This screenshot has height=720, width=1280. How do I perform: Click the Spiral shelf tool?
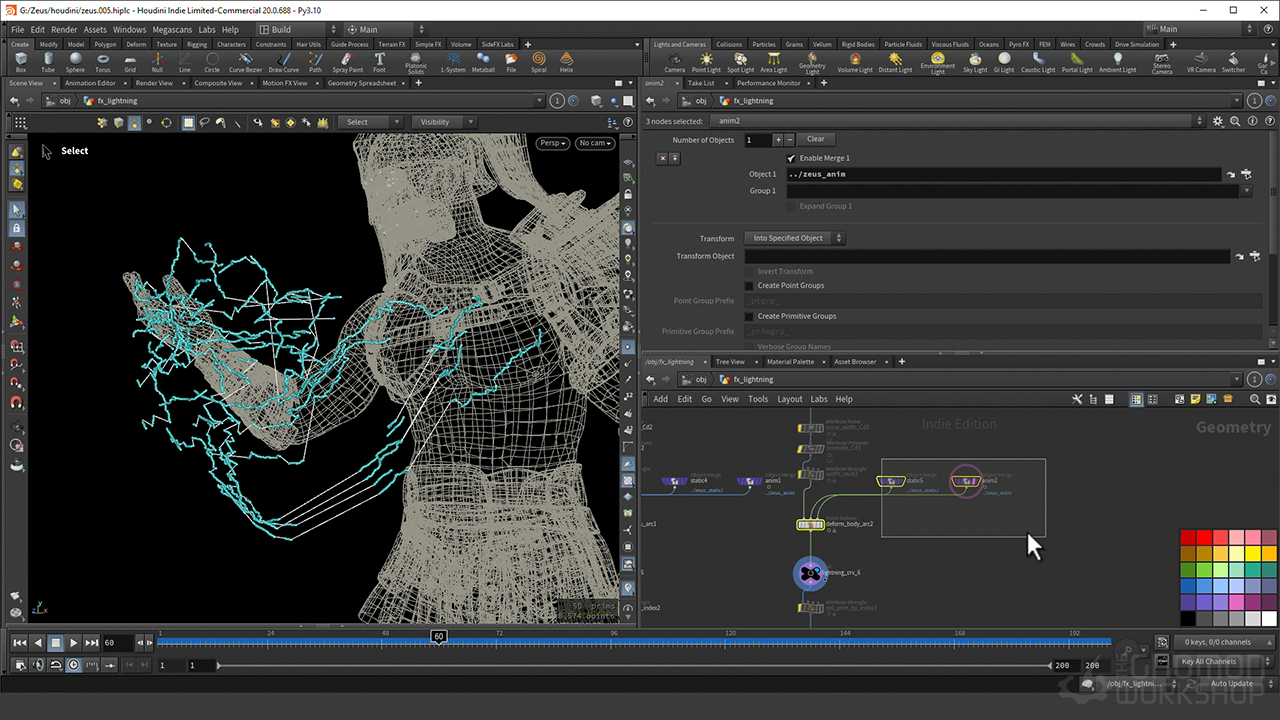[x=539, y=62]
